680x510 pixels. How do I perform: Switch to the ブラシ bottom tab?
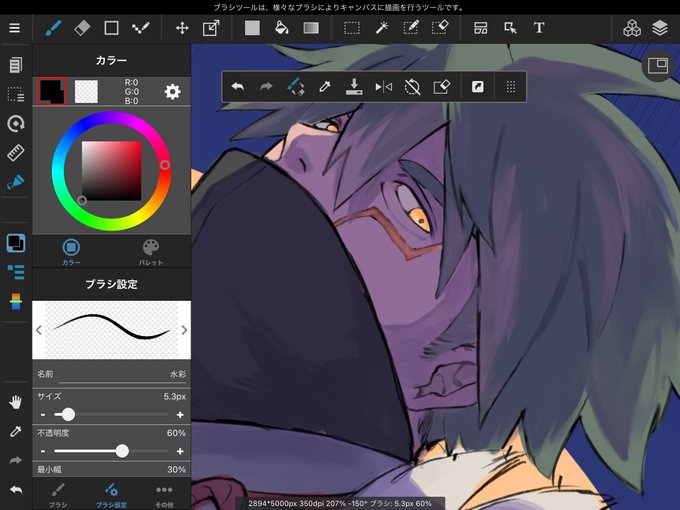[x=58, y=495]
